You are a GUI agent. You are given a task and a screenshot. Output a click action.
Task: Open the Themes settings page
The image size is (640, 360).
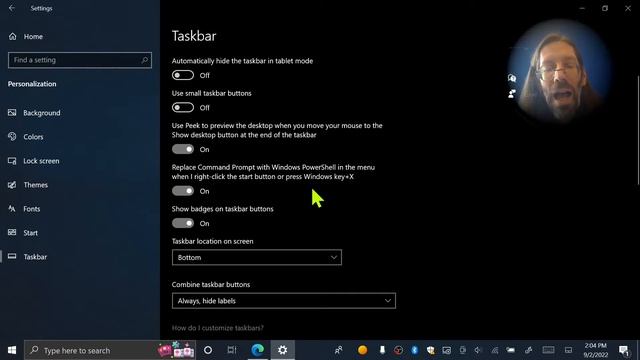(x=36, y=185)
